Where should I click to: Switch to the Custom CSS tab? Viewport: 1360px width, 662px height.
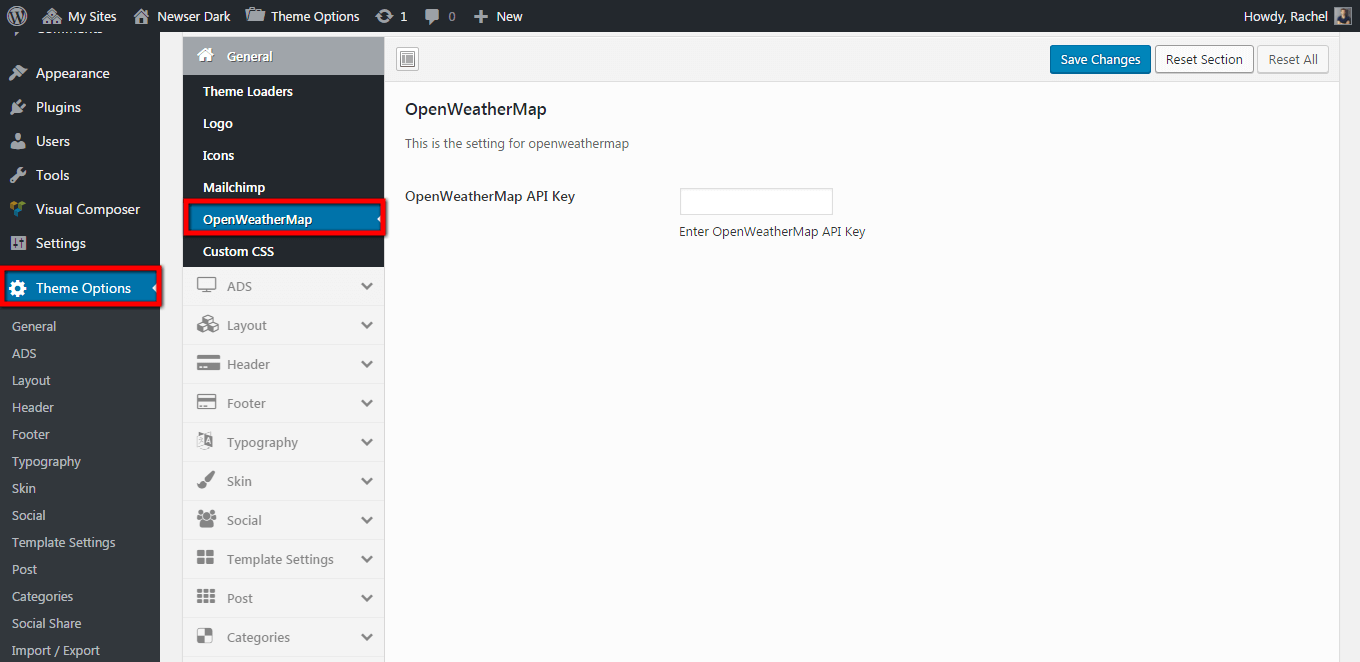(x=238, y=251)
